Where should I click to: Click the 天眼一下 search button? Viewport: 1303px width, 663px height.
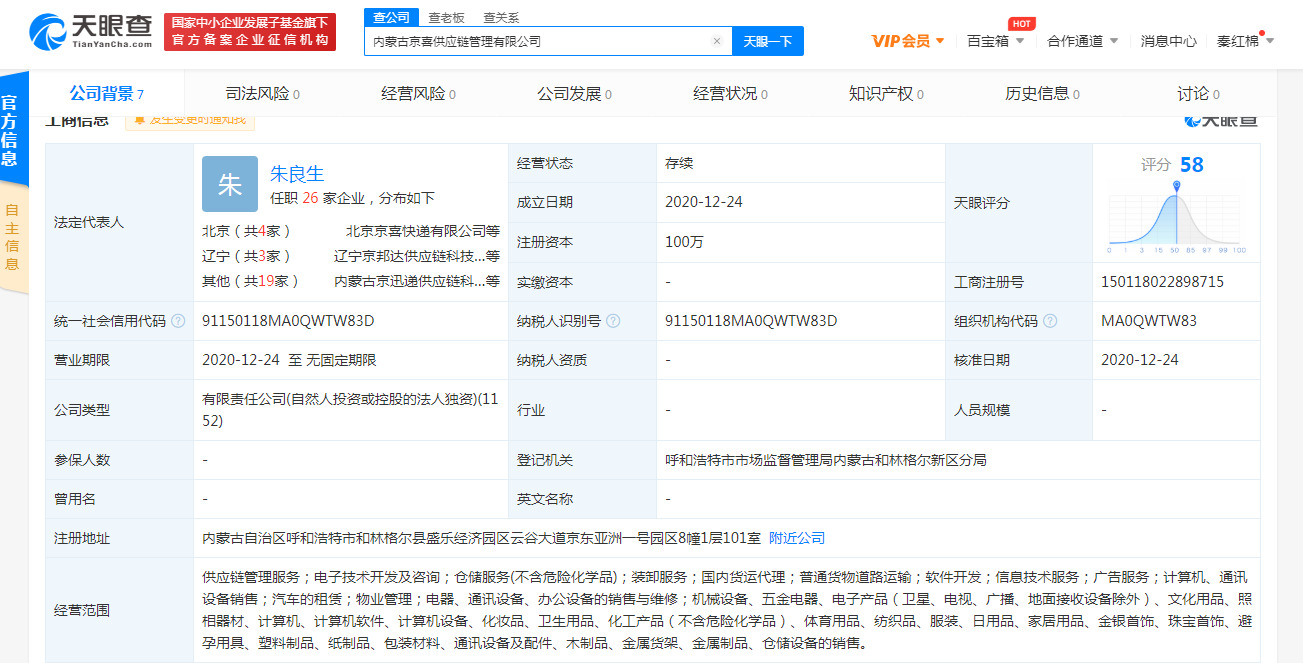[x=768, y=41]
